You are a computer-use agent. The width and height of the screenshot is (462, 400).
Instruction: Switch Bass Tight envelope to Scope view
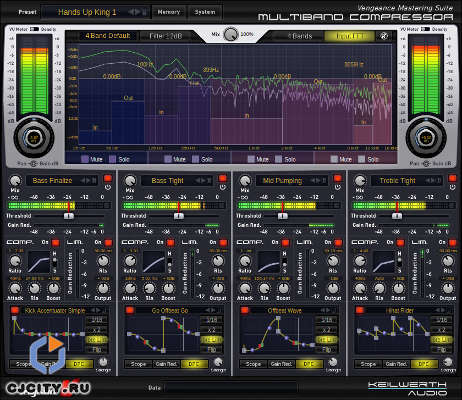138,364
